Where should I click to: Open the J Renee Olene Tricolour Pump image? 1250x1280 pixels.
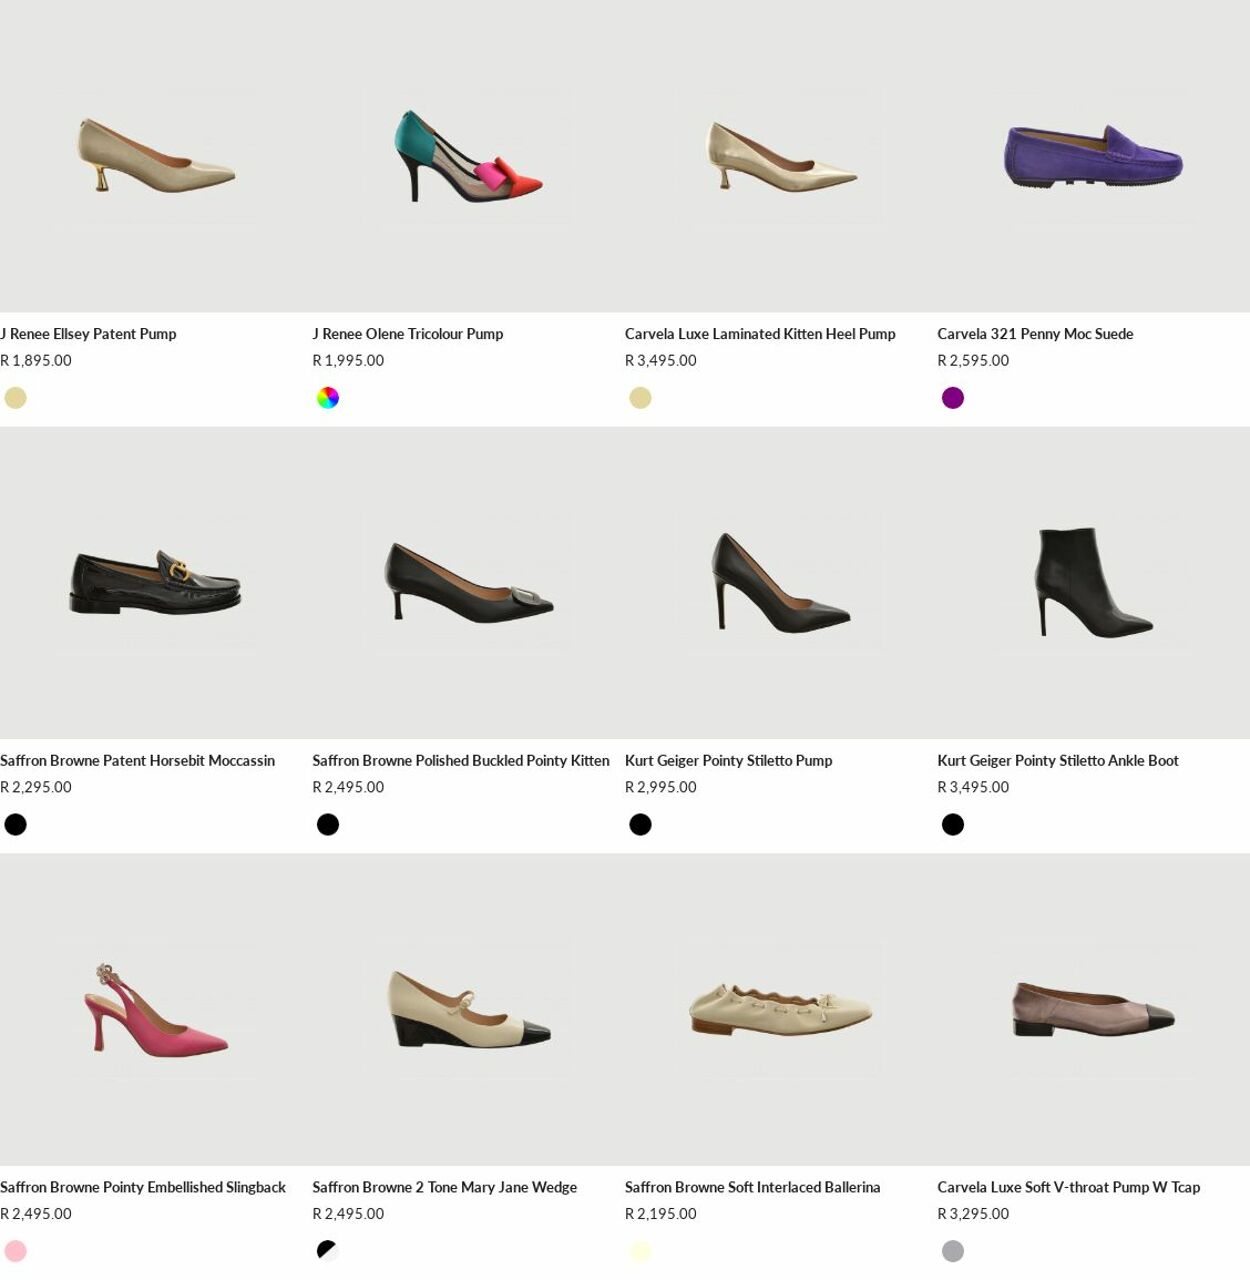pyautogui.click(x=468, y=156)
